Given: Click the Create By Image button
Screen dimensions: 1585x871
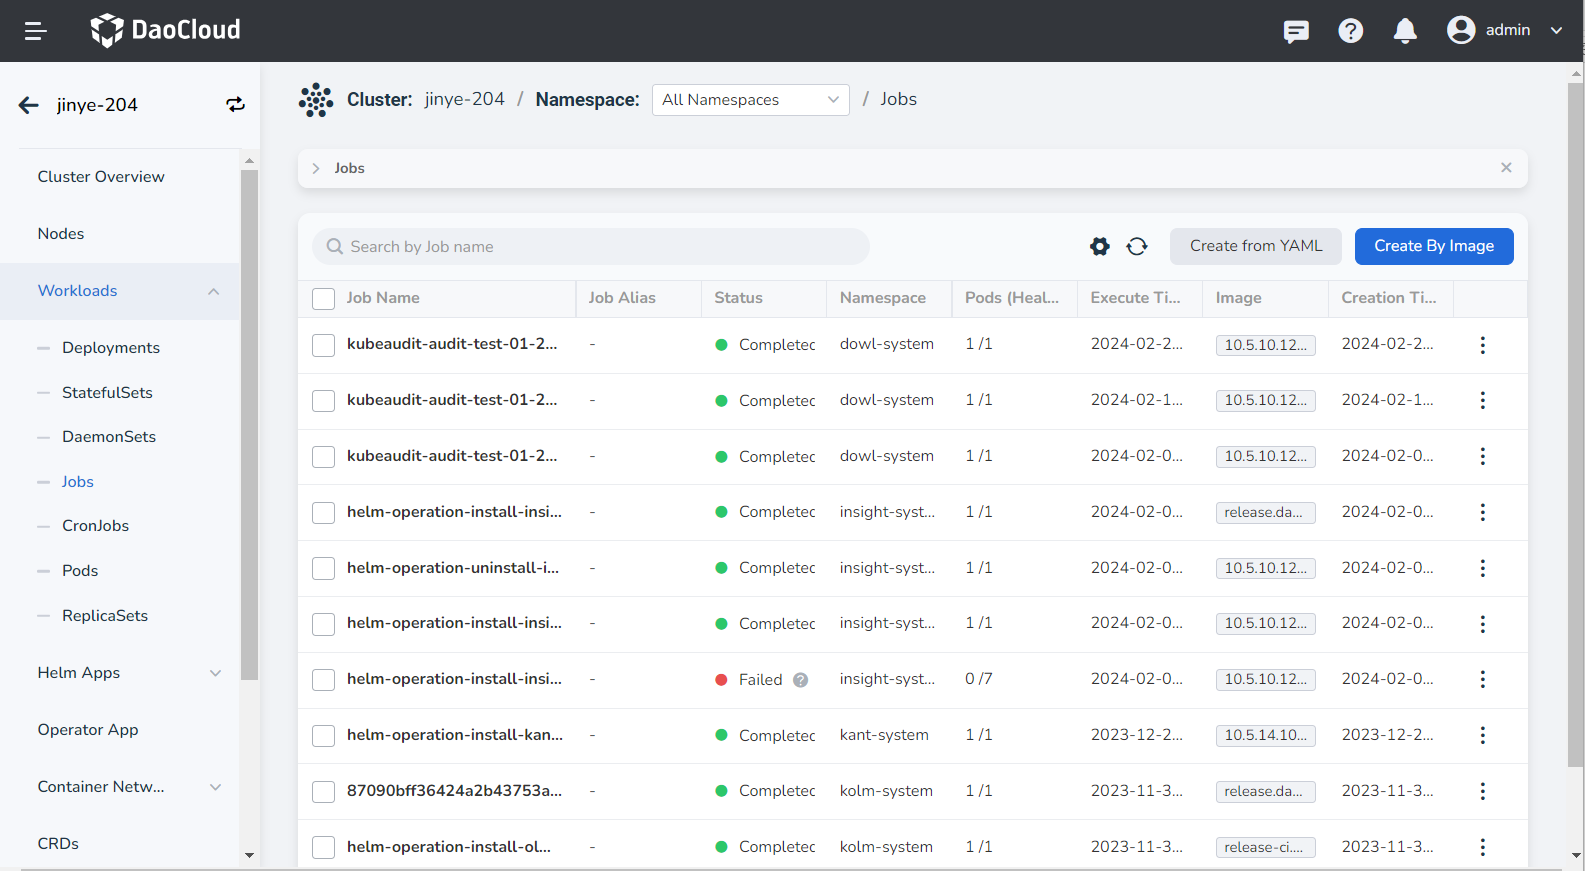Looking at the screenshot, I should coord(1433,246).
